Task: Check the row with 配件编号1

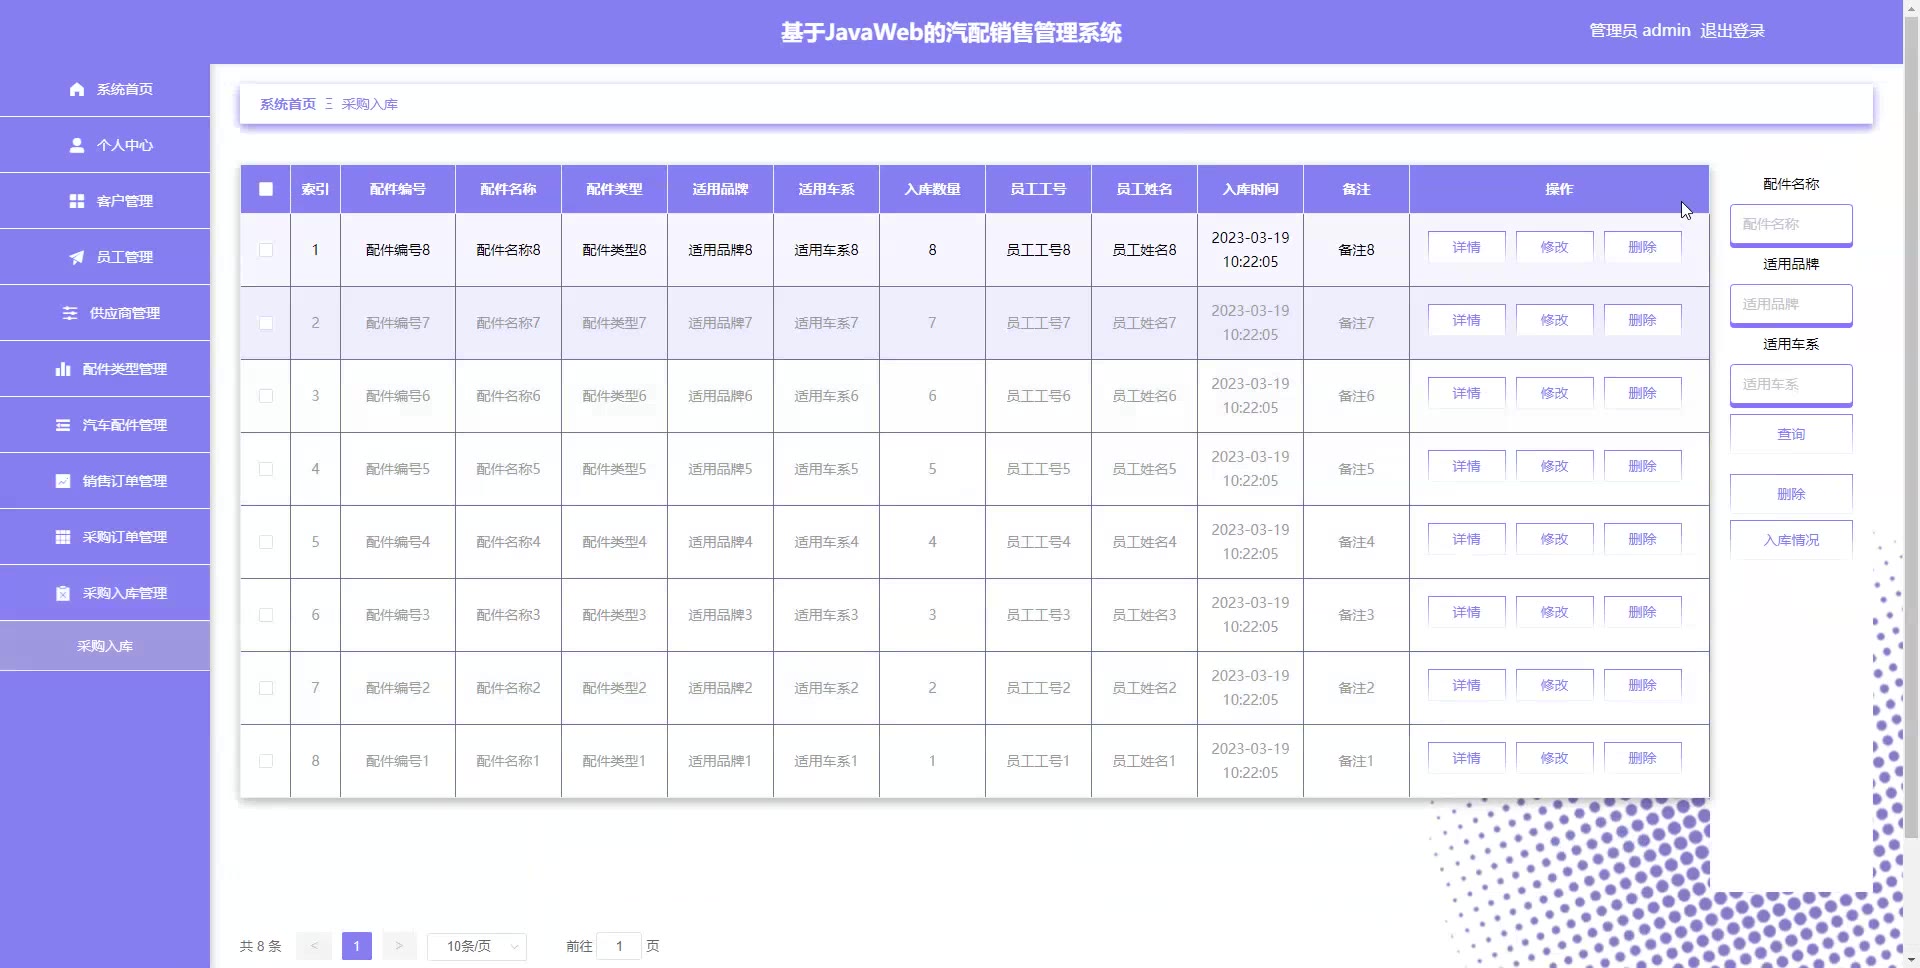Action: [266, 761]
